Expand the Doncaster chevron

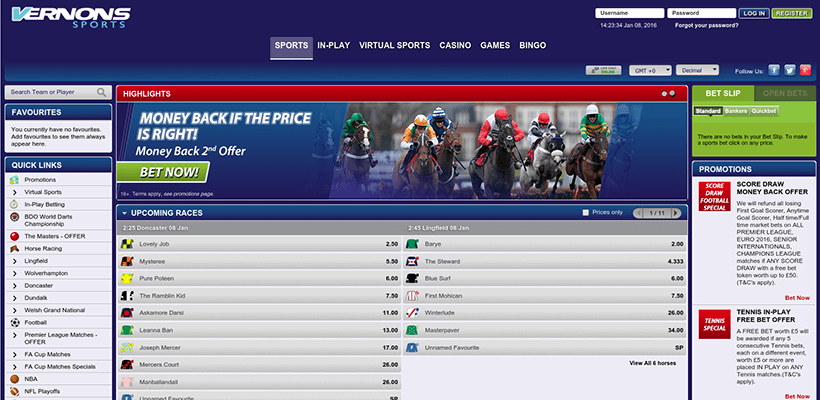(x=15, y=286)
